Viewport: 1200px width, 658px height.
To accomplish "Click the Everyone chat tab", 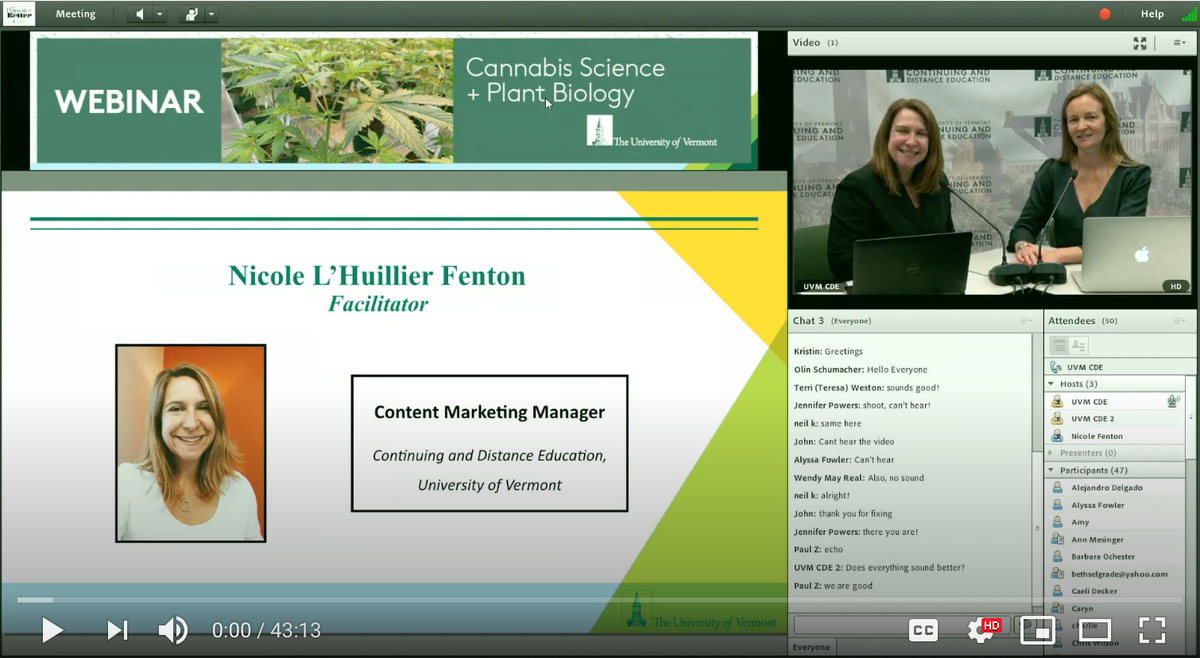I will [x=811, y=647].
